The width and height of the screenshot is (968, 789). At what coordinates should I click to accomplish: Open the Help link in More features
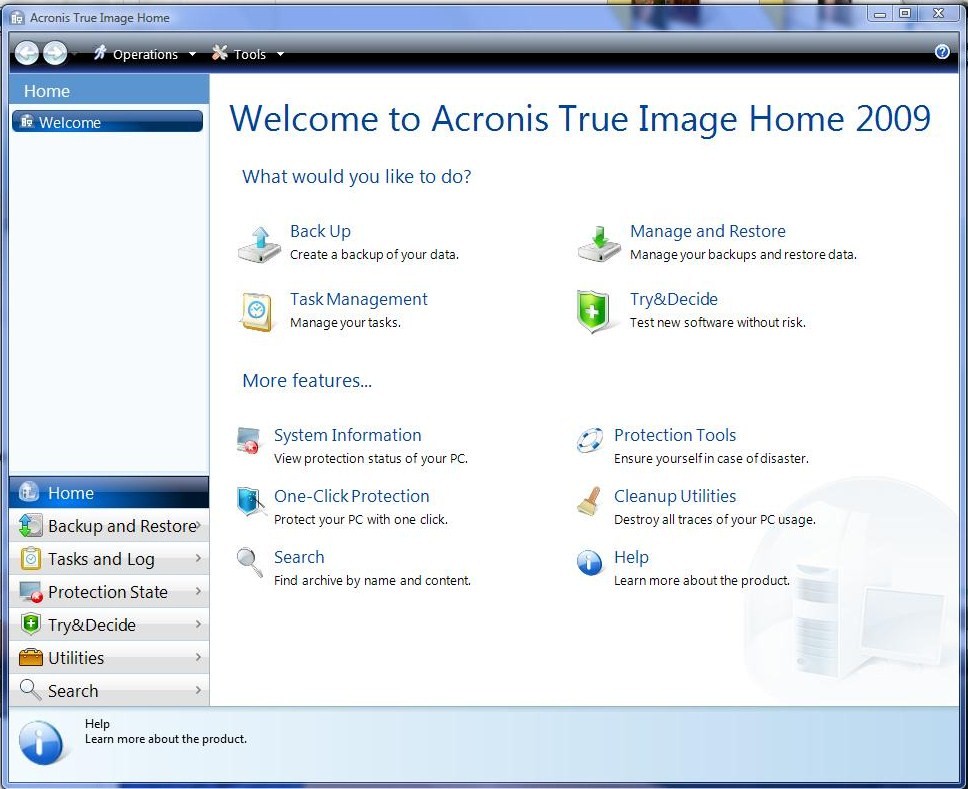[631, 557]
